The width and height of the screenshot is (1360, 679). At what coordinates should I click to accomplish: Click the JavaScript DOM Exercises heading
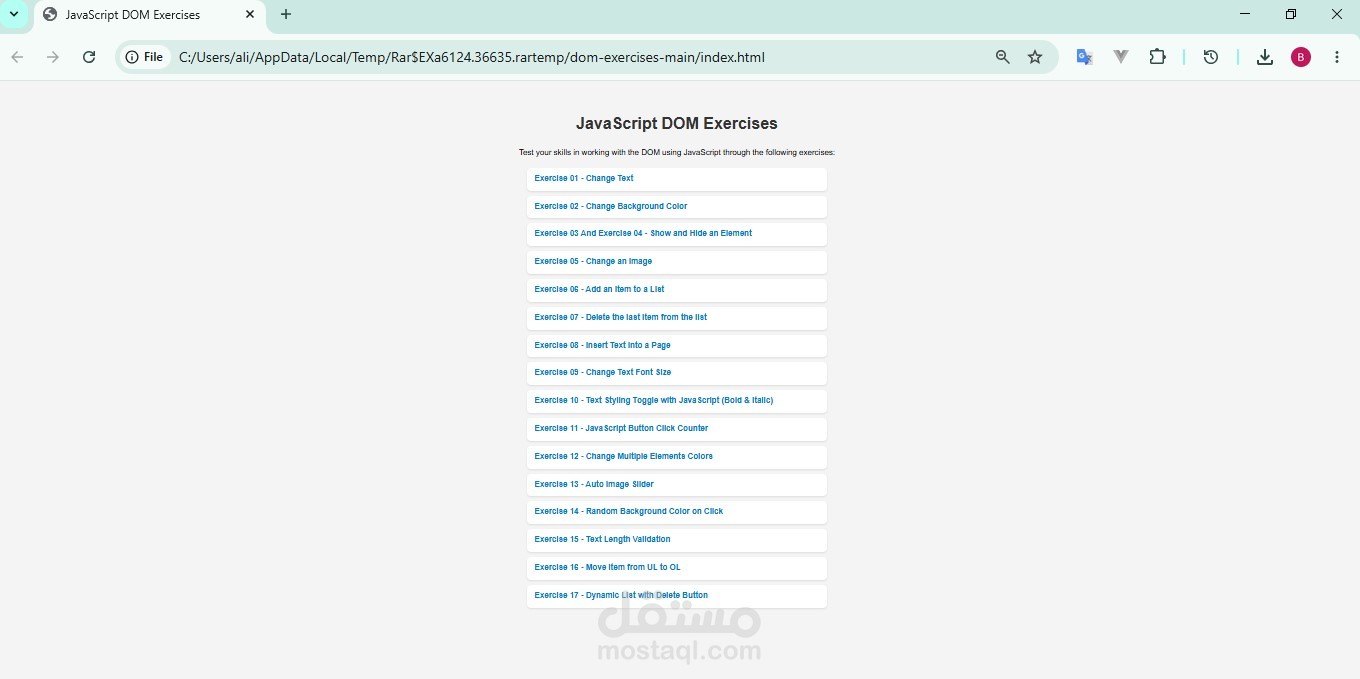tap(677, 124)
